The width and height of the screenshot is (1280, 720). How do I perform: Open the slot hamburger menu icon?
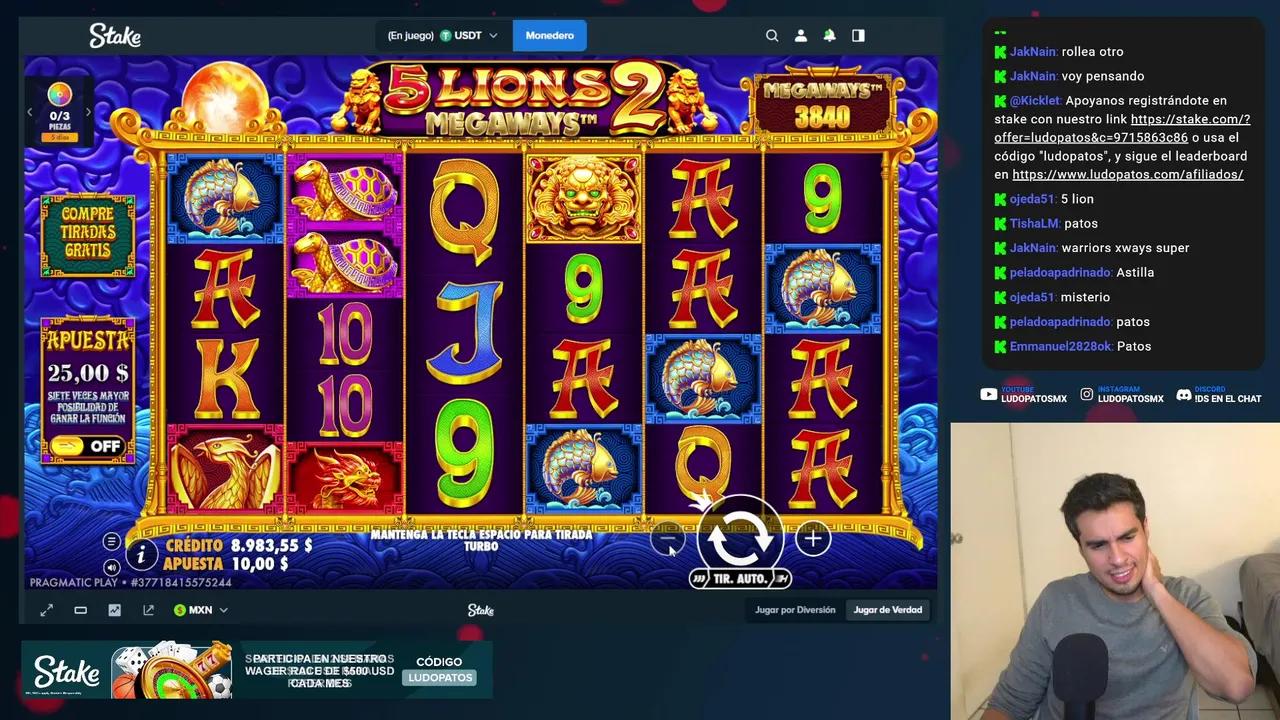[x=112, y=541]
